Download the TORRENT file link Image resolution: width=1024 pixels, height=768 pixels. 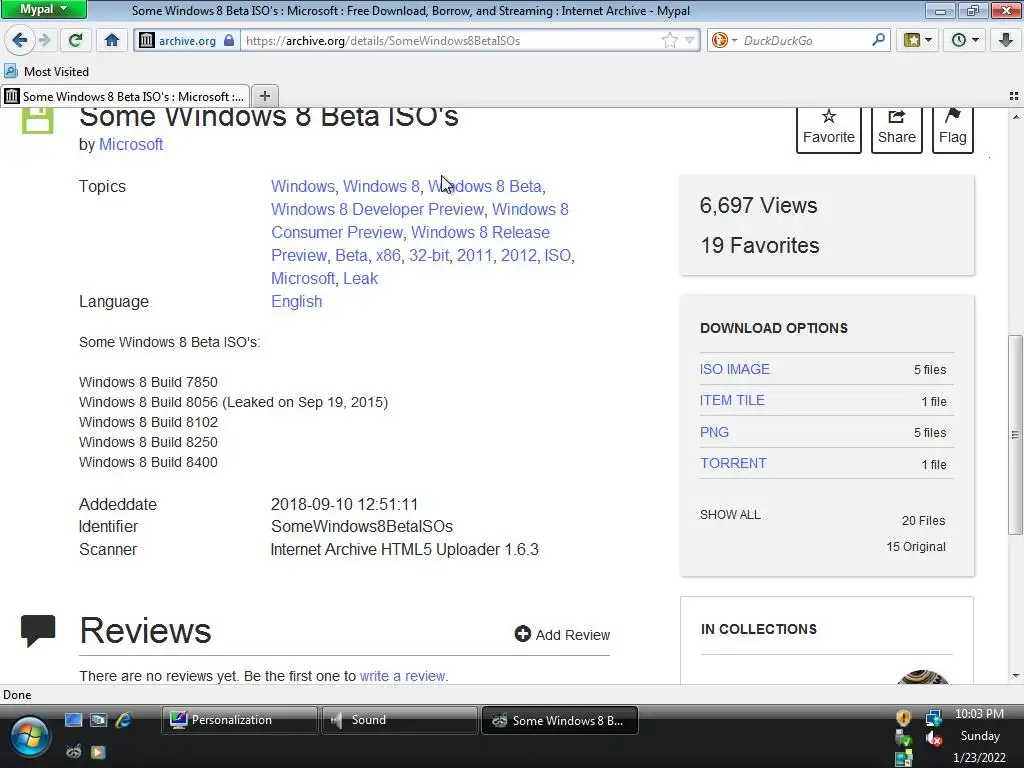[733, 463]
